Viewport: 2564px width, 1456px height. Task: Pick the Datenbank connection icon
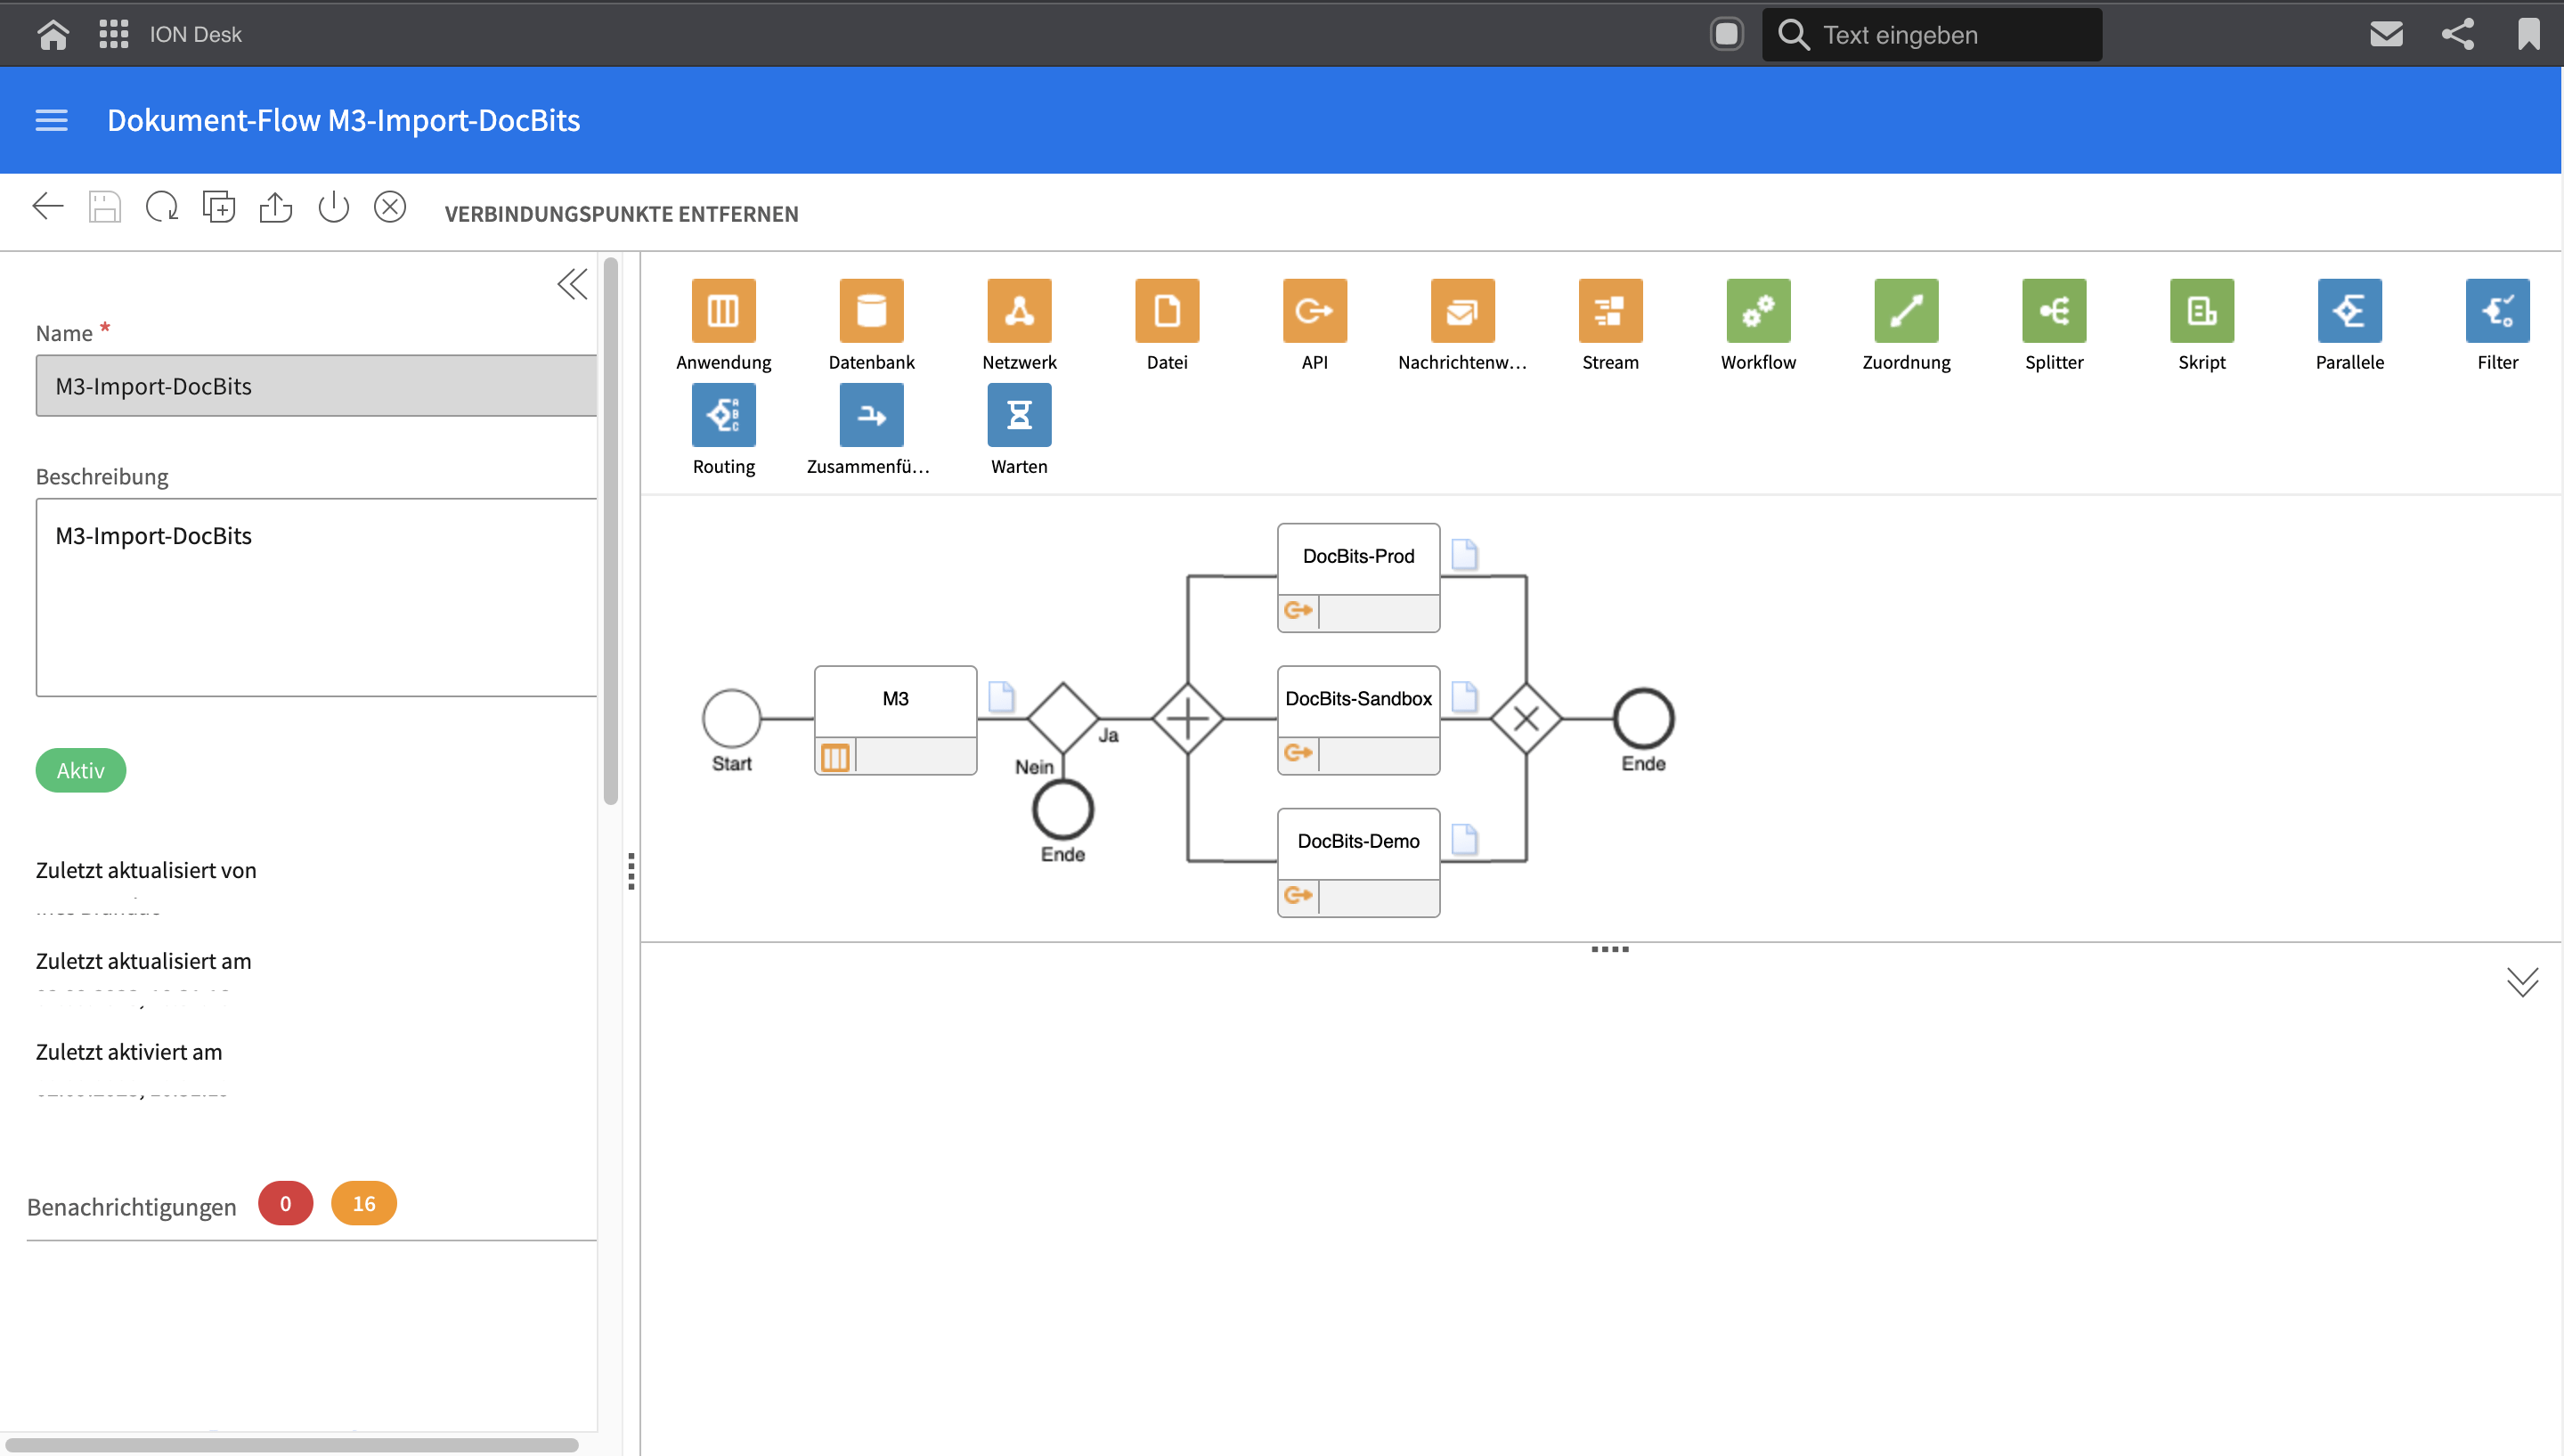coord(871,311)
